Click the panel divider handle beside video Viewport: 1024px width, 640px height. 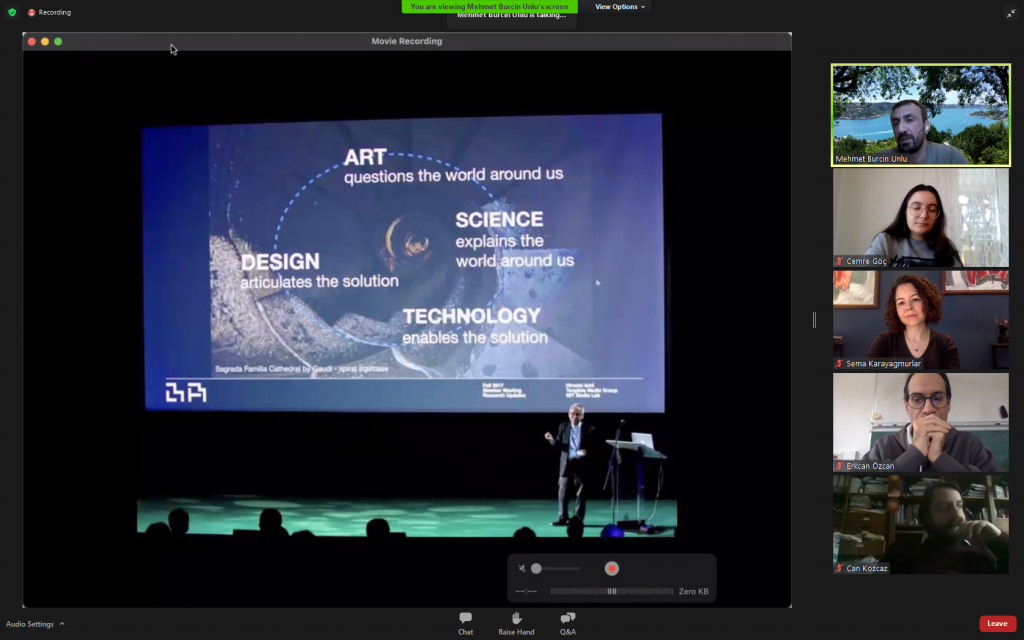click(x=814, y=320)
